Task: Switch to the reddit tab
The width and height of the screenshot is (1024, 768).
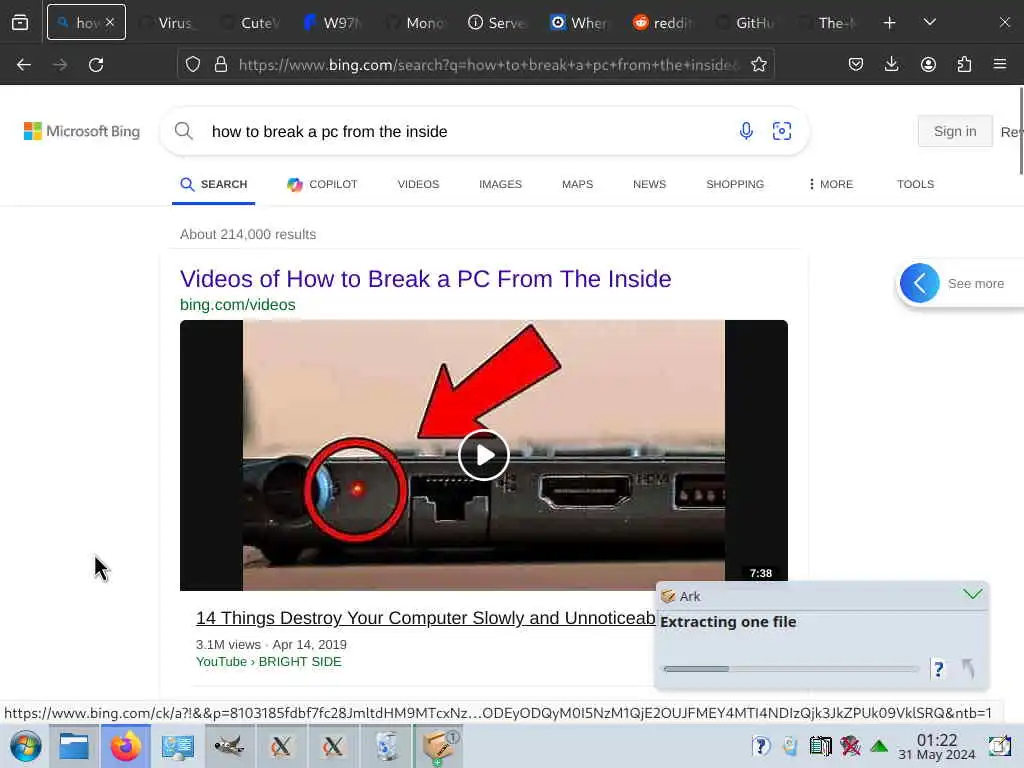Action: click(x=664, y=23)
